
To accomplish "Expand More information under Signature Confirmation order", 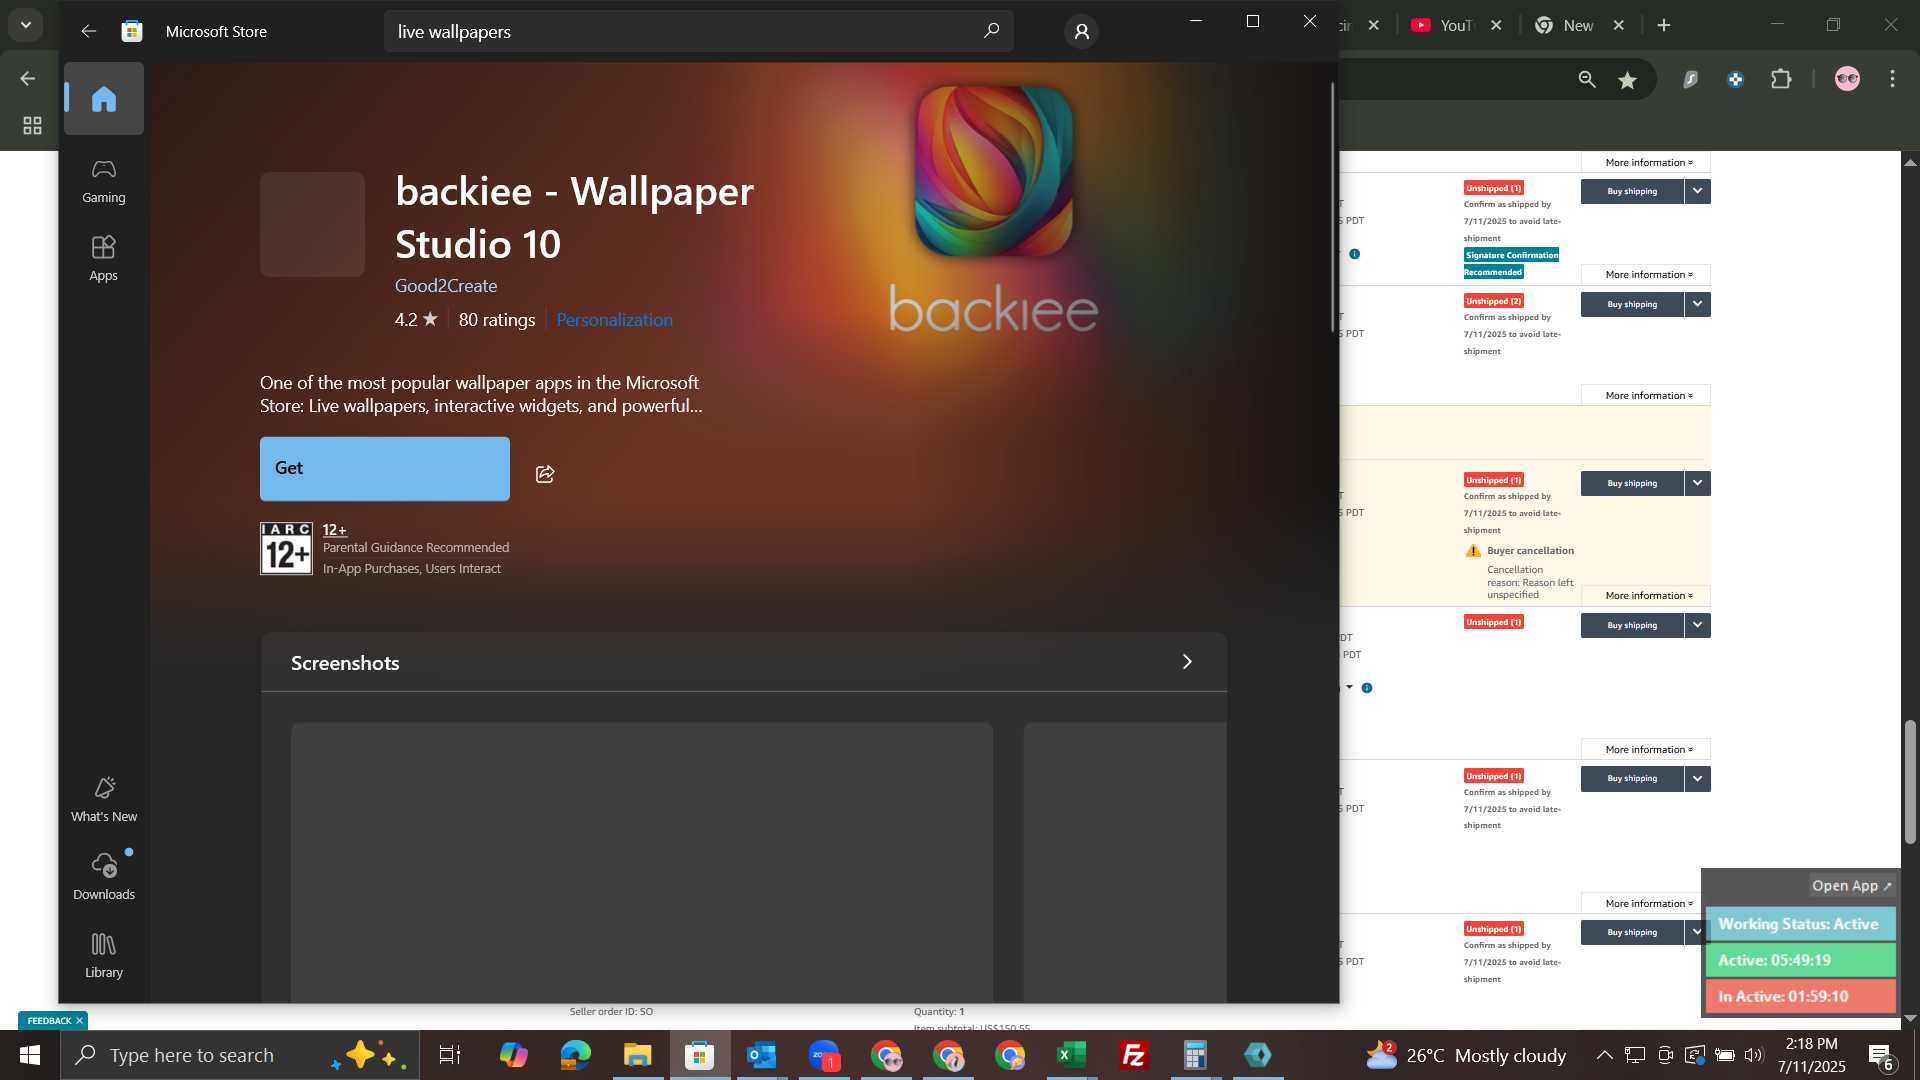I will 1646,275.
